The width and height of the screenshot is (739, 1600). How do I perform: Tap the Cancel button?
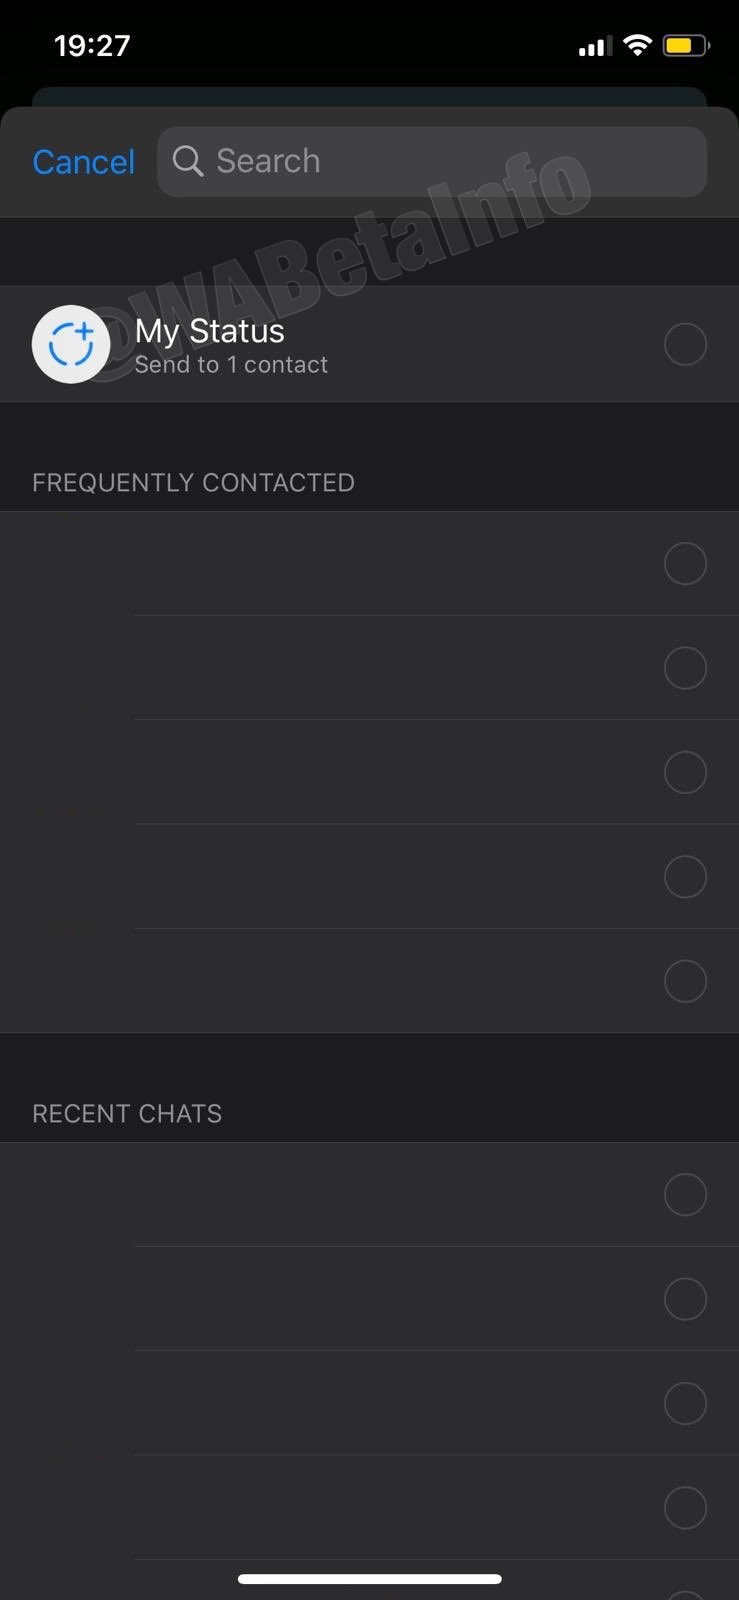tap(84, 161)
